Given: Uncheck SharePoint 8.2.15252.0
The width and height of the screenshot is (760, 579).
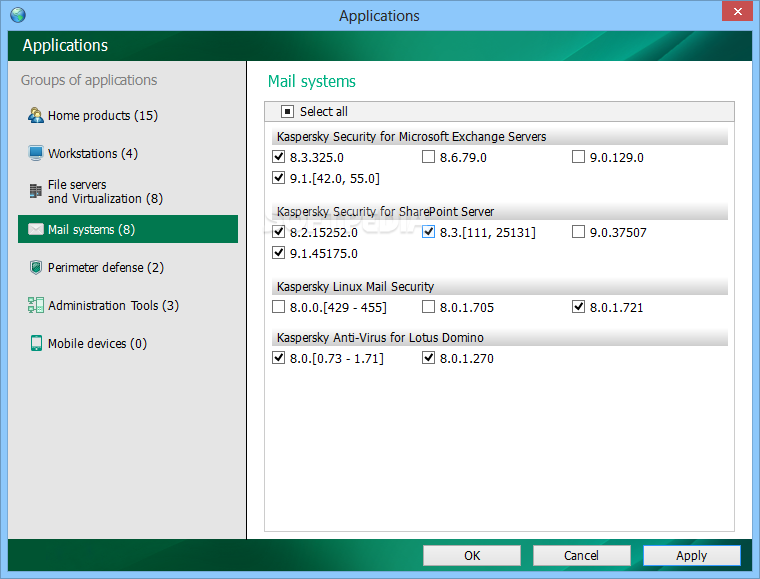Looking at the screenshot, I should pos(278,232).
